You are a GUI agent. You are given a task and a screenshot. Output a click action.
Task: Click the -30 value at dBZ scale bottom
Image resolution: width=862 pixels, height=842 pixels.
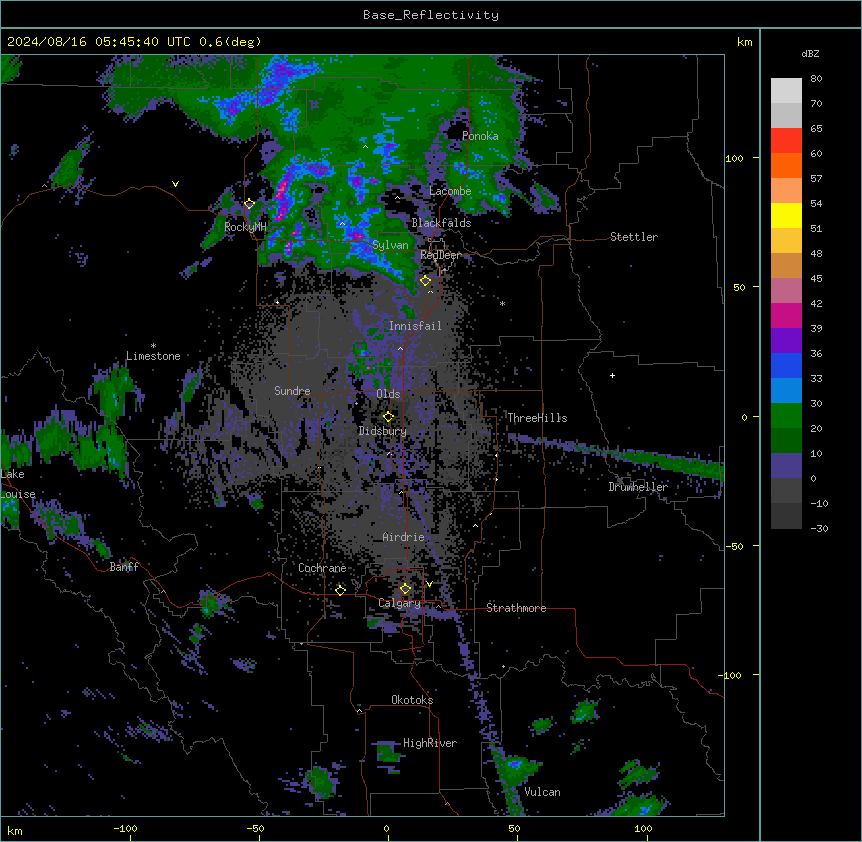[x=819, y=528]
